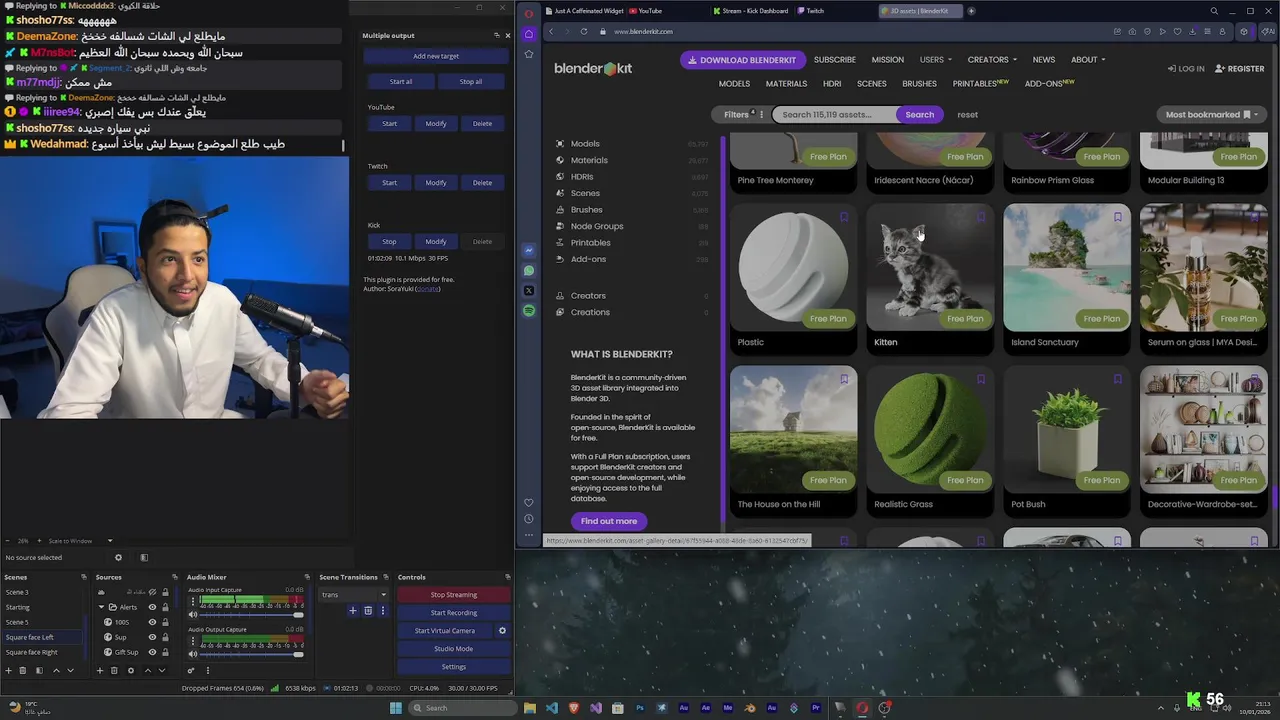Open the Audio Input Capture three-dot options
The width and height of the screenshot is (1280, 720).
coord(193,601)
